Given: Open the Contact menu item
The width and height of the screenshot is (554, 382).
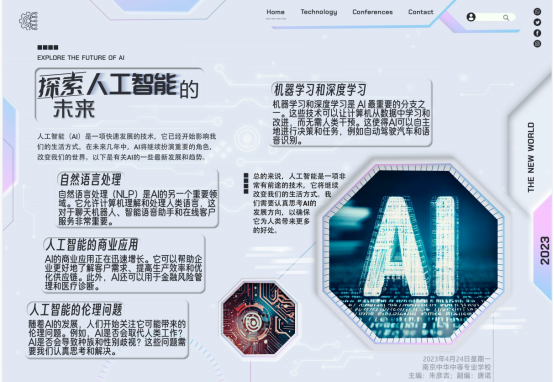Looking at the screenshot, I should coord(420,12).
